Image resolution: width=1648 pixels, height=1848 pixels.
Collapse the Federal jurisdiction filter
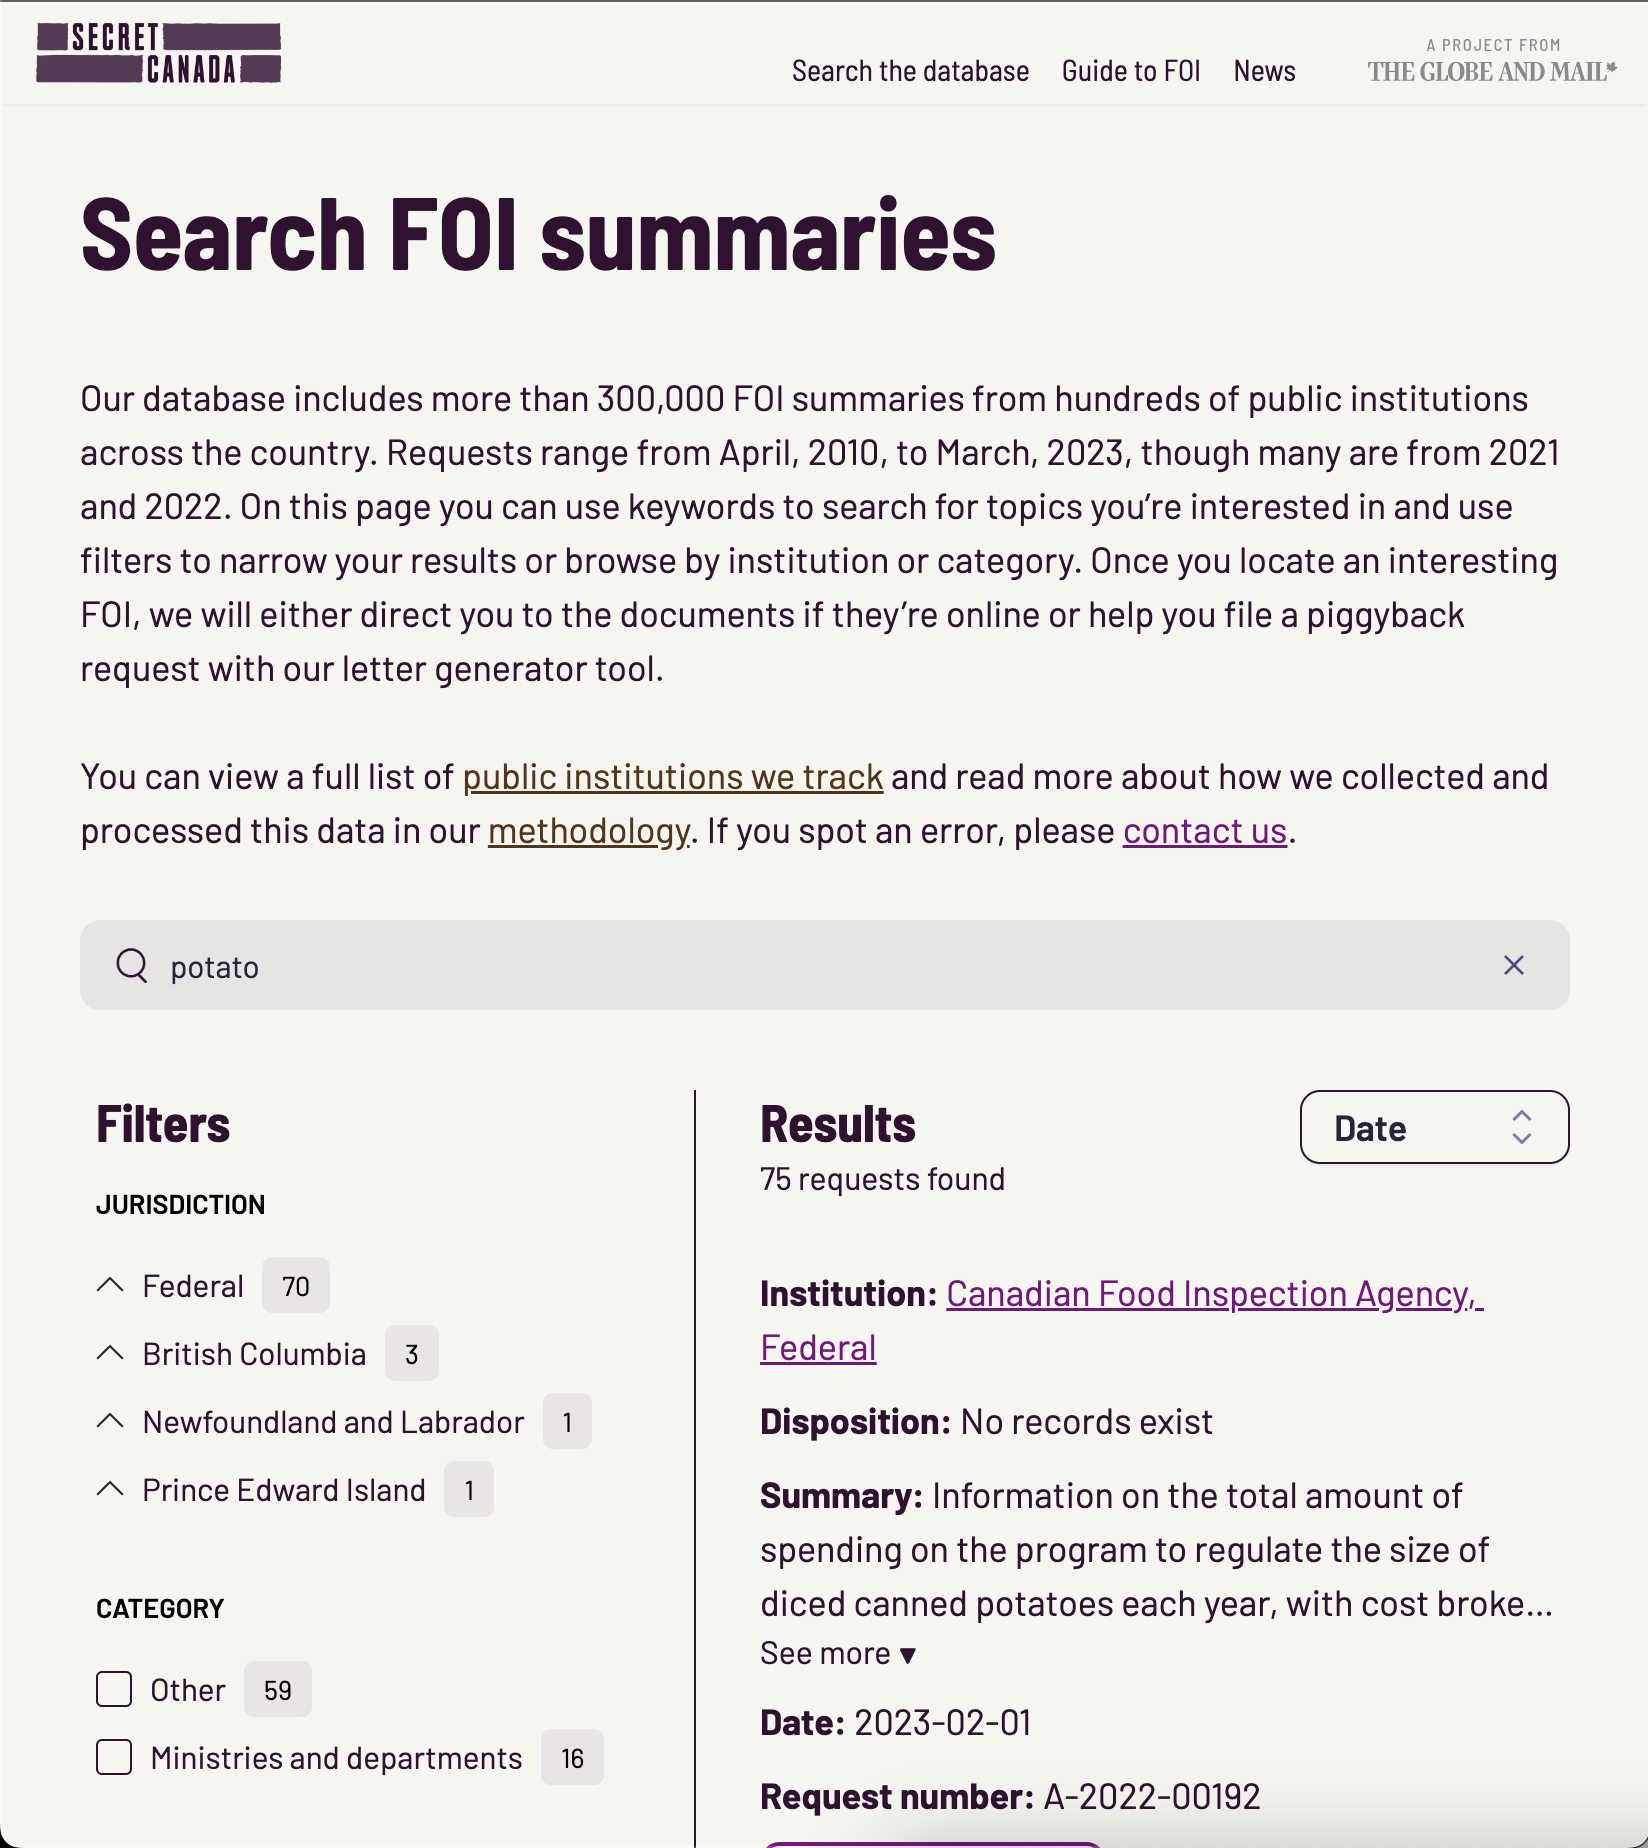(110, 1285)
